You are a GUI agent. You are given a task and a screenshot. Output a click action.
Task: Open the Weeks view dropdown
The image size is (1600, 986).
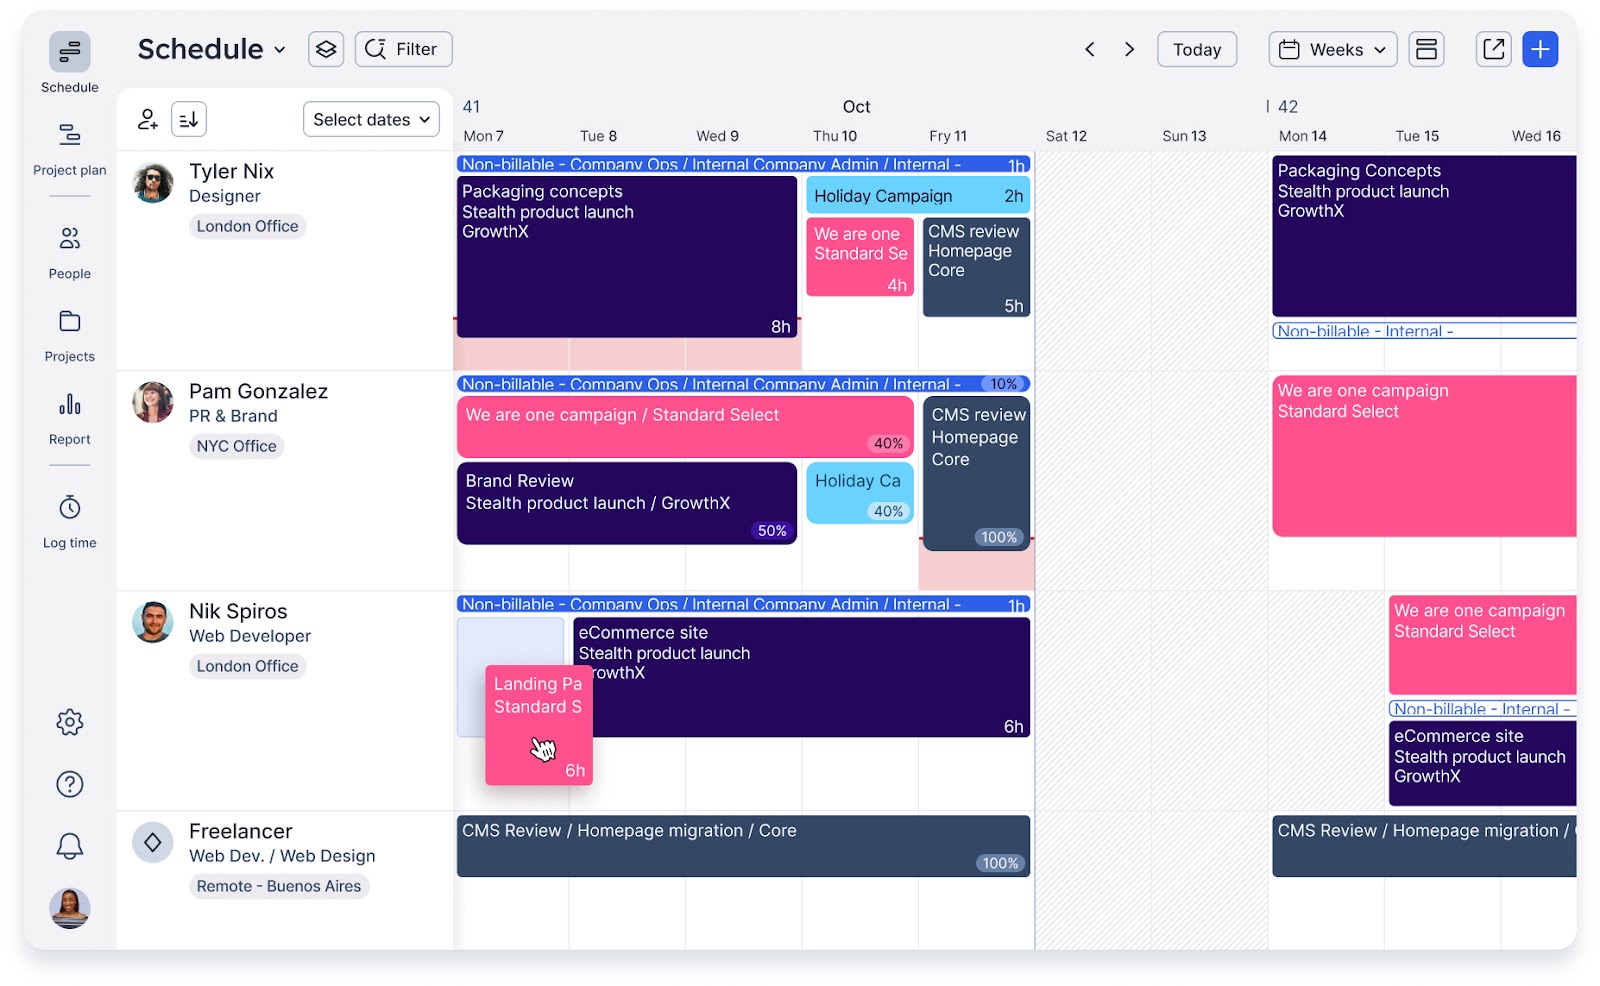pos(1332,49)
